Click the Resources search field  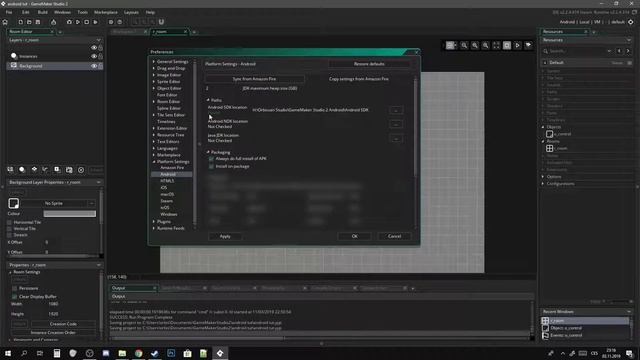coord(577,51)
